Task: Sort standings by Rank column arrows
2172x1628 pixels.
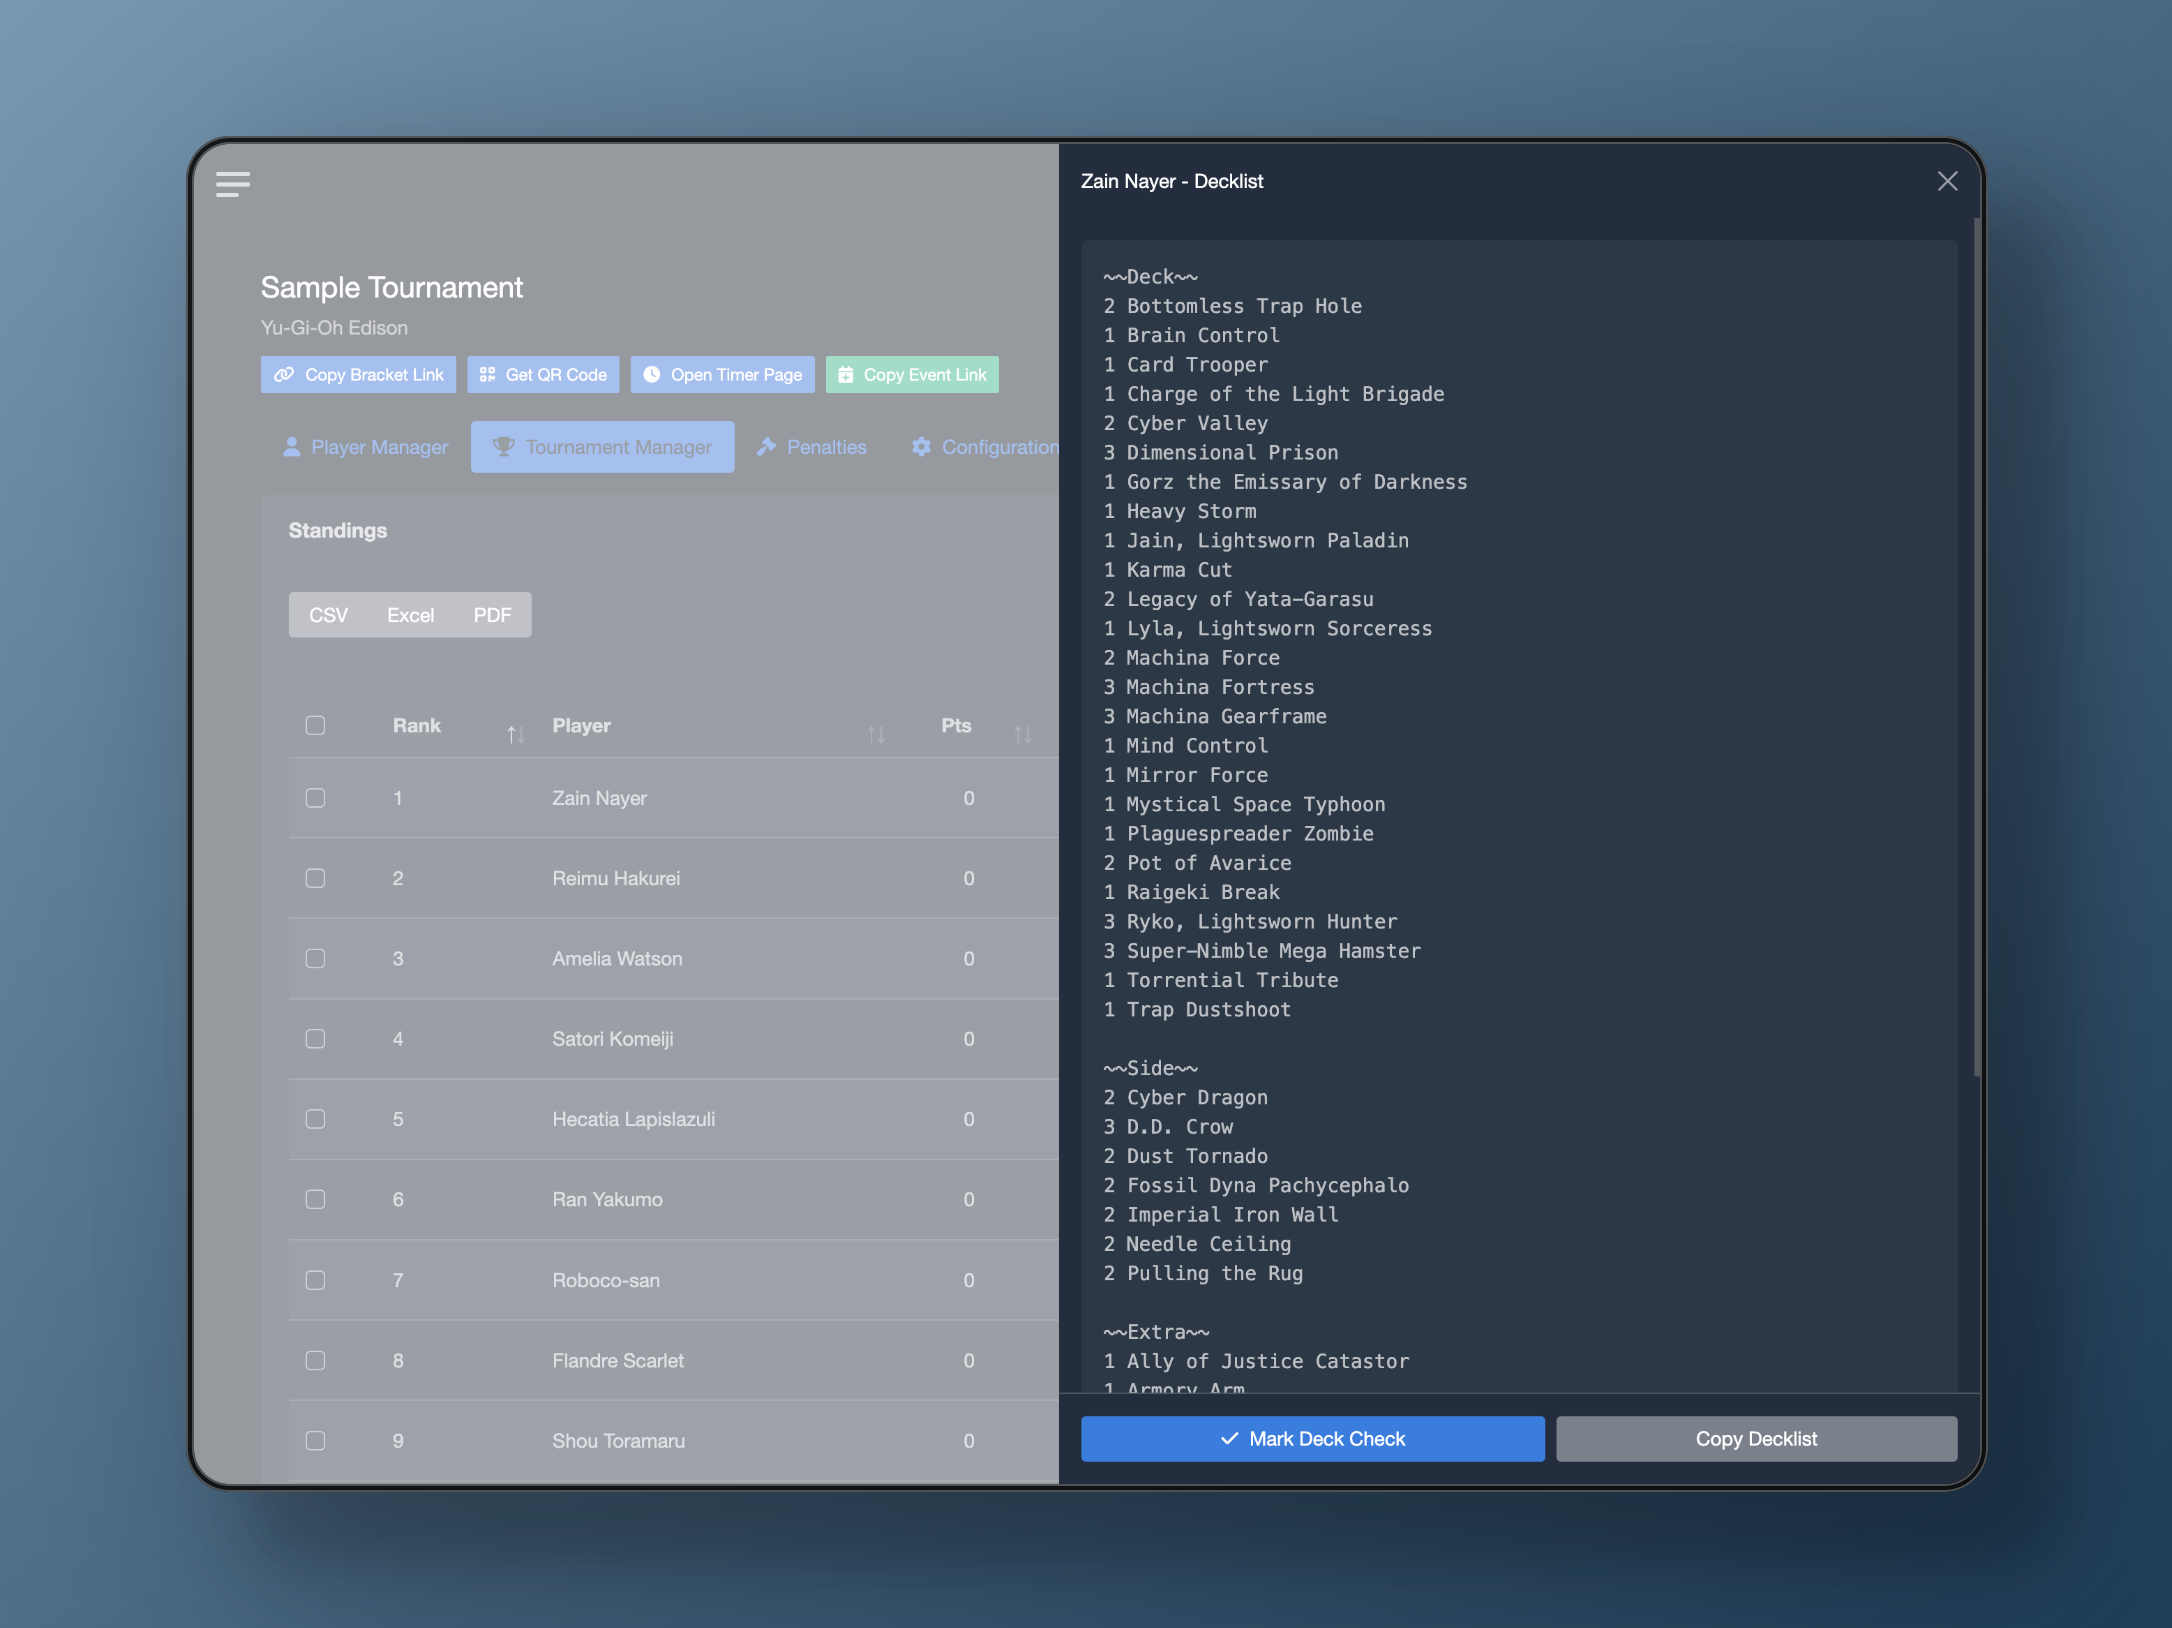Action: [x=515, y=734]
